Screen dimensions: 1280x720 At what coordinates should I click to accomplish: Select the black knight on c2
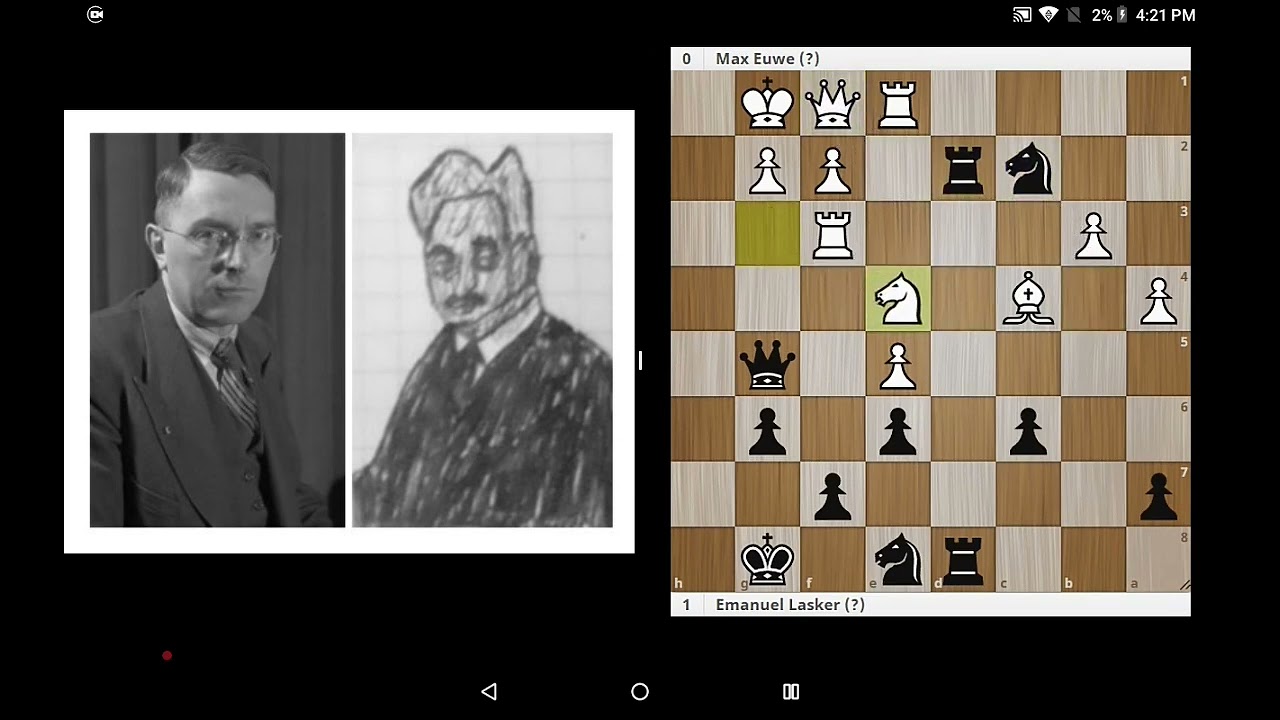1028,168
